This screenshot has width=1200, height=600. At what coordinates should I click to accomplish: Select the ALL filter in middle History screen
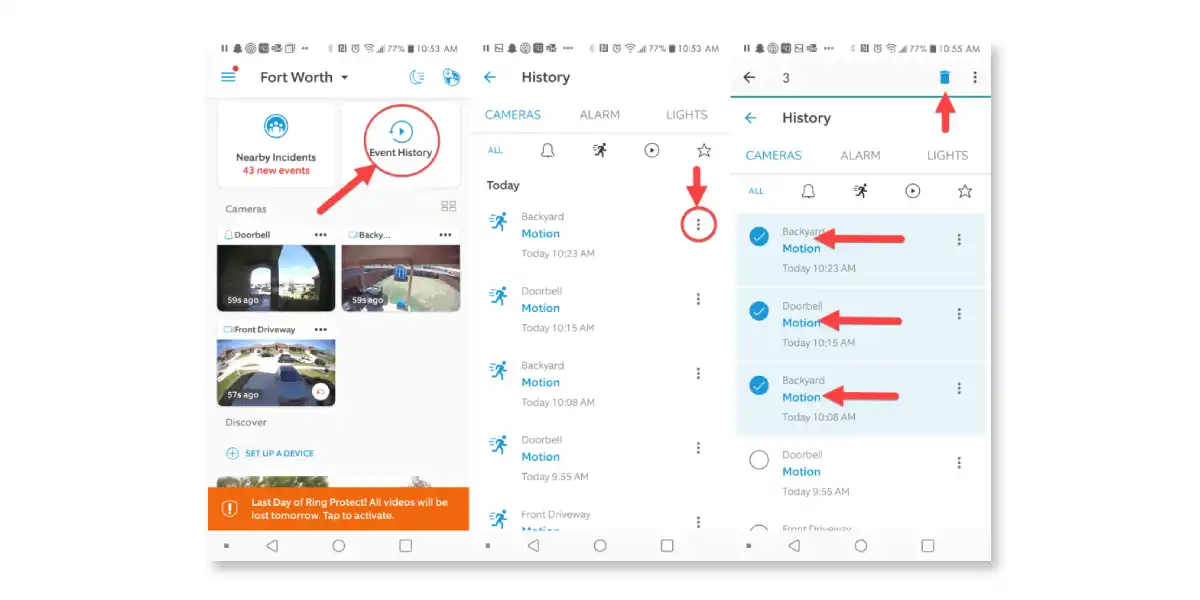[x=495, y=150]
